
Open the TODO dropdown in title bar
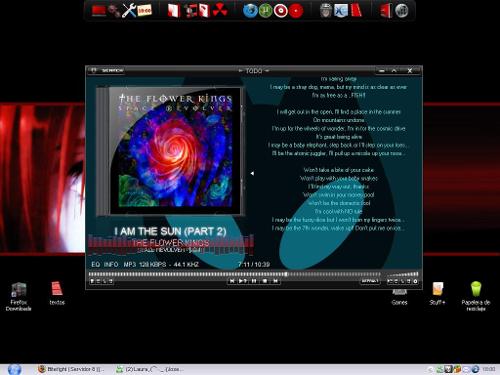(x=254, y=71)
